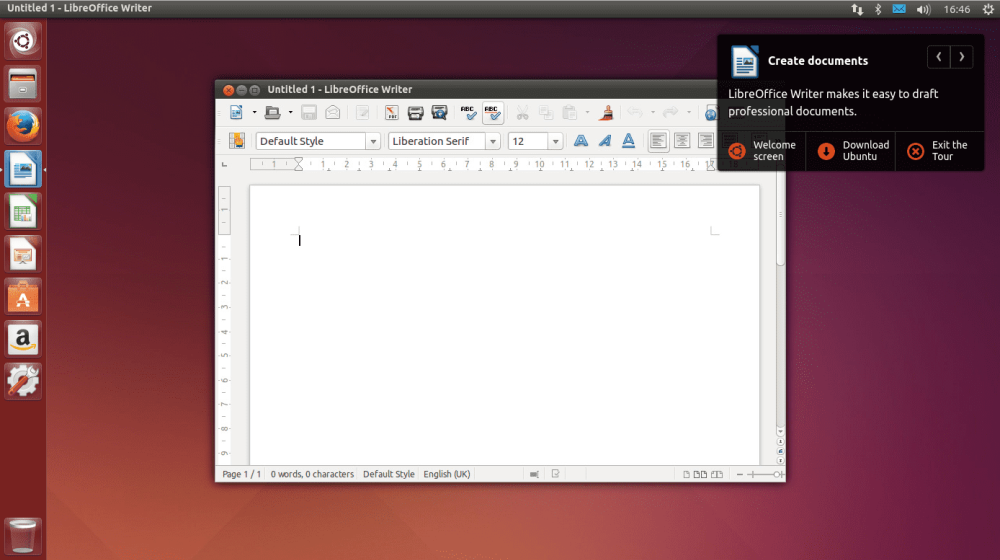Click the Open file folder icon
This screenshot has width=1000, height=560.
(x=272, y=113)
